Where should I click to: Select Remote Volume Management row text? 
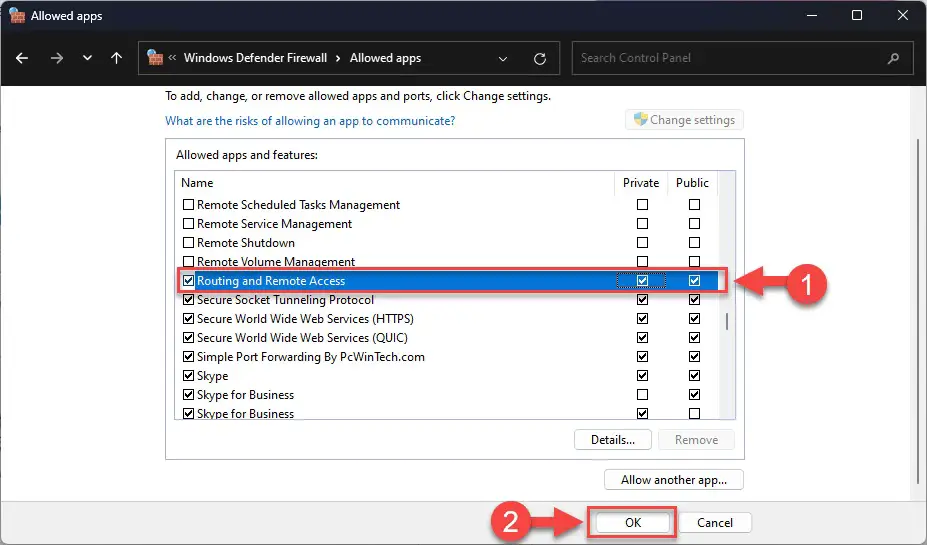click(275, 261)
